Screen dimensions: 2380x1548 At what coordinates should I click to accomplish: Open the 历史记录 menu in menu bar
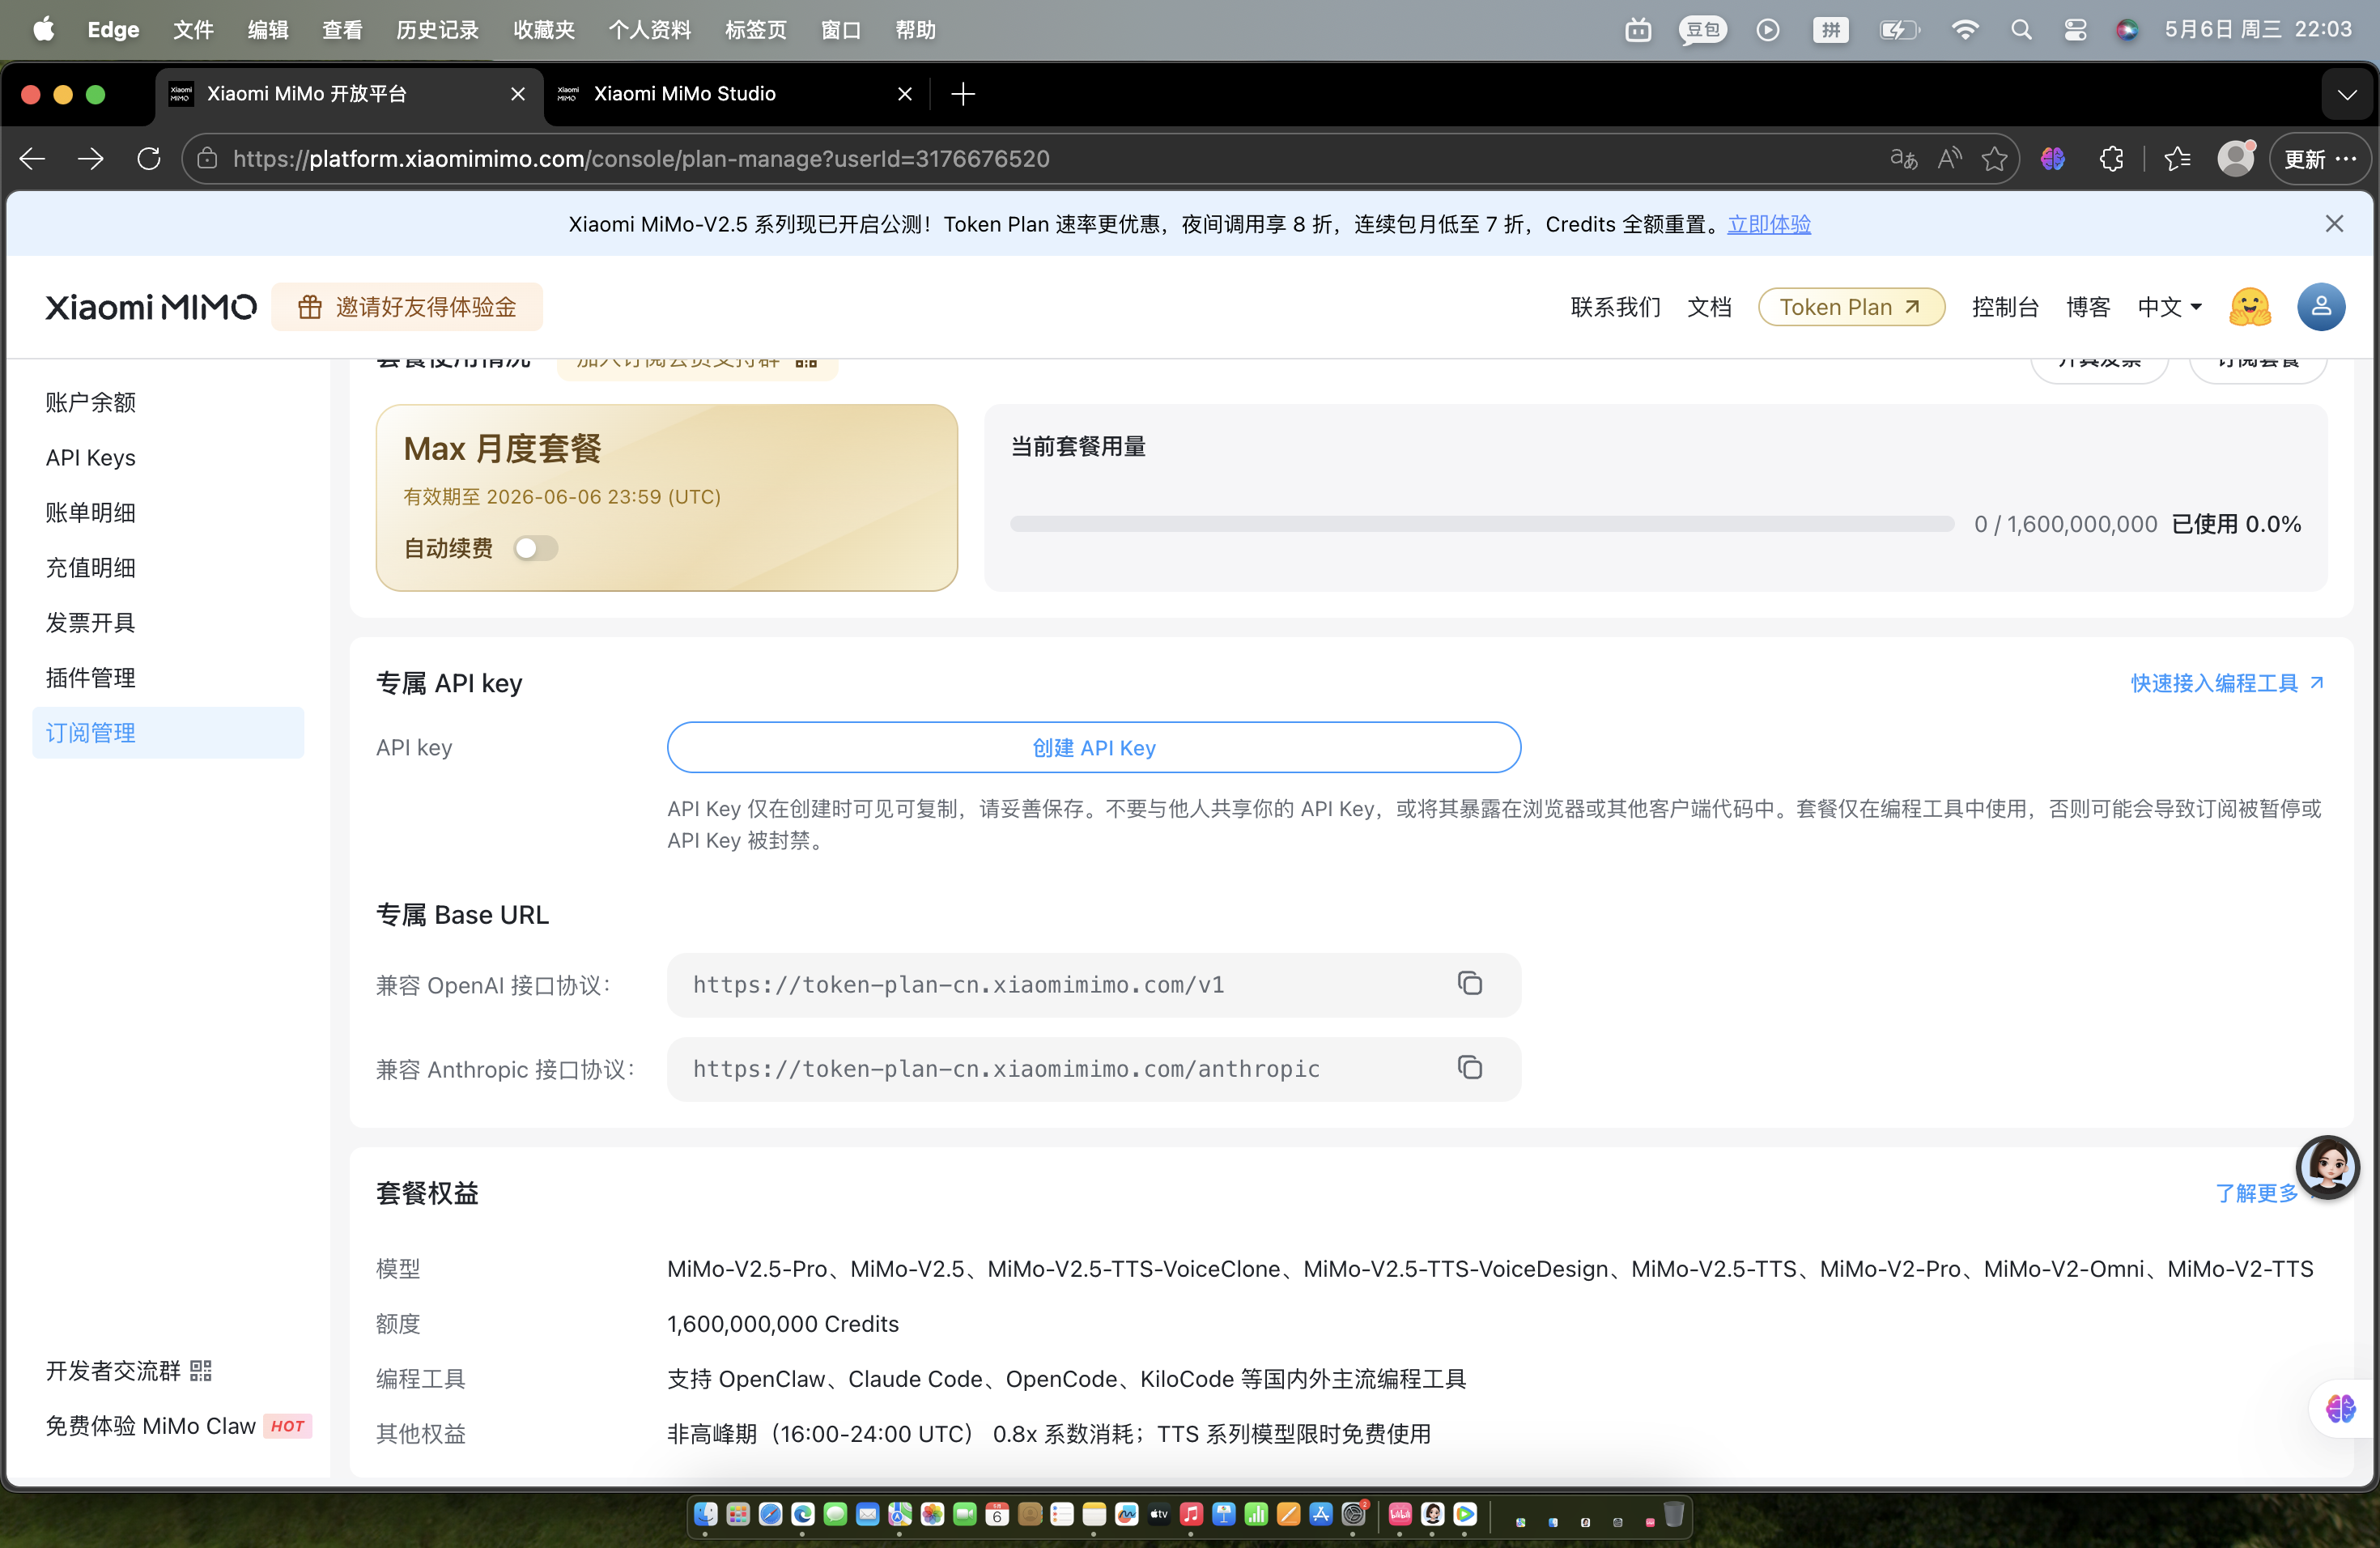(437, 30)
